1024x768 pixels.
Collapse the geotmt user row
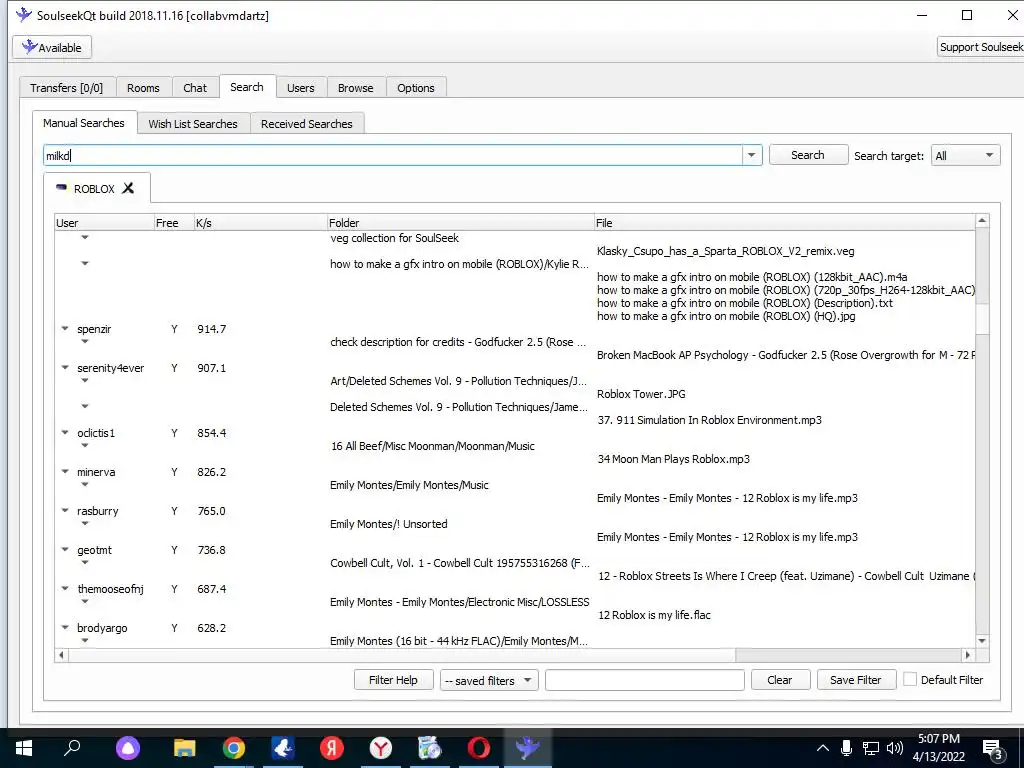click(65, 549)
